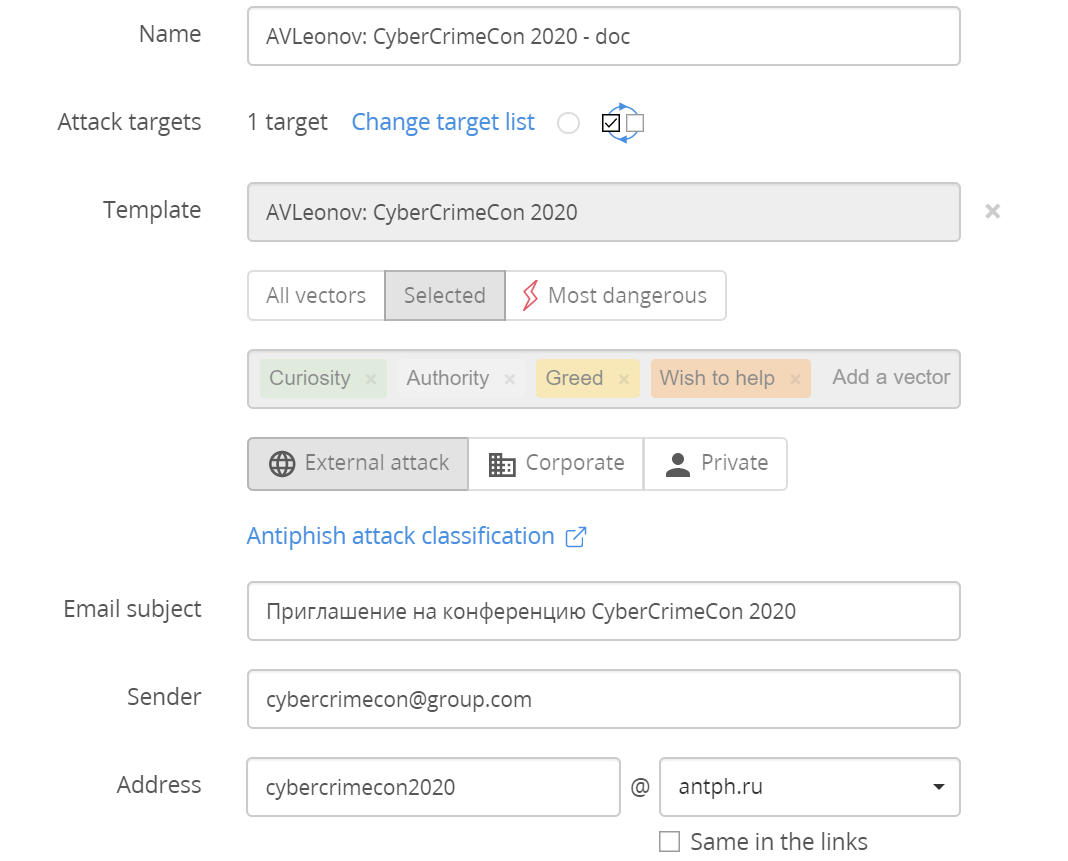Click the external link icon after classification

click(576, 537)
